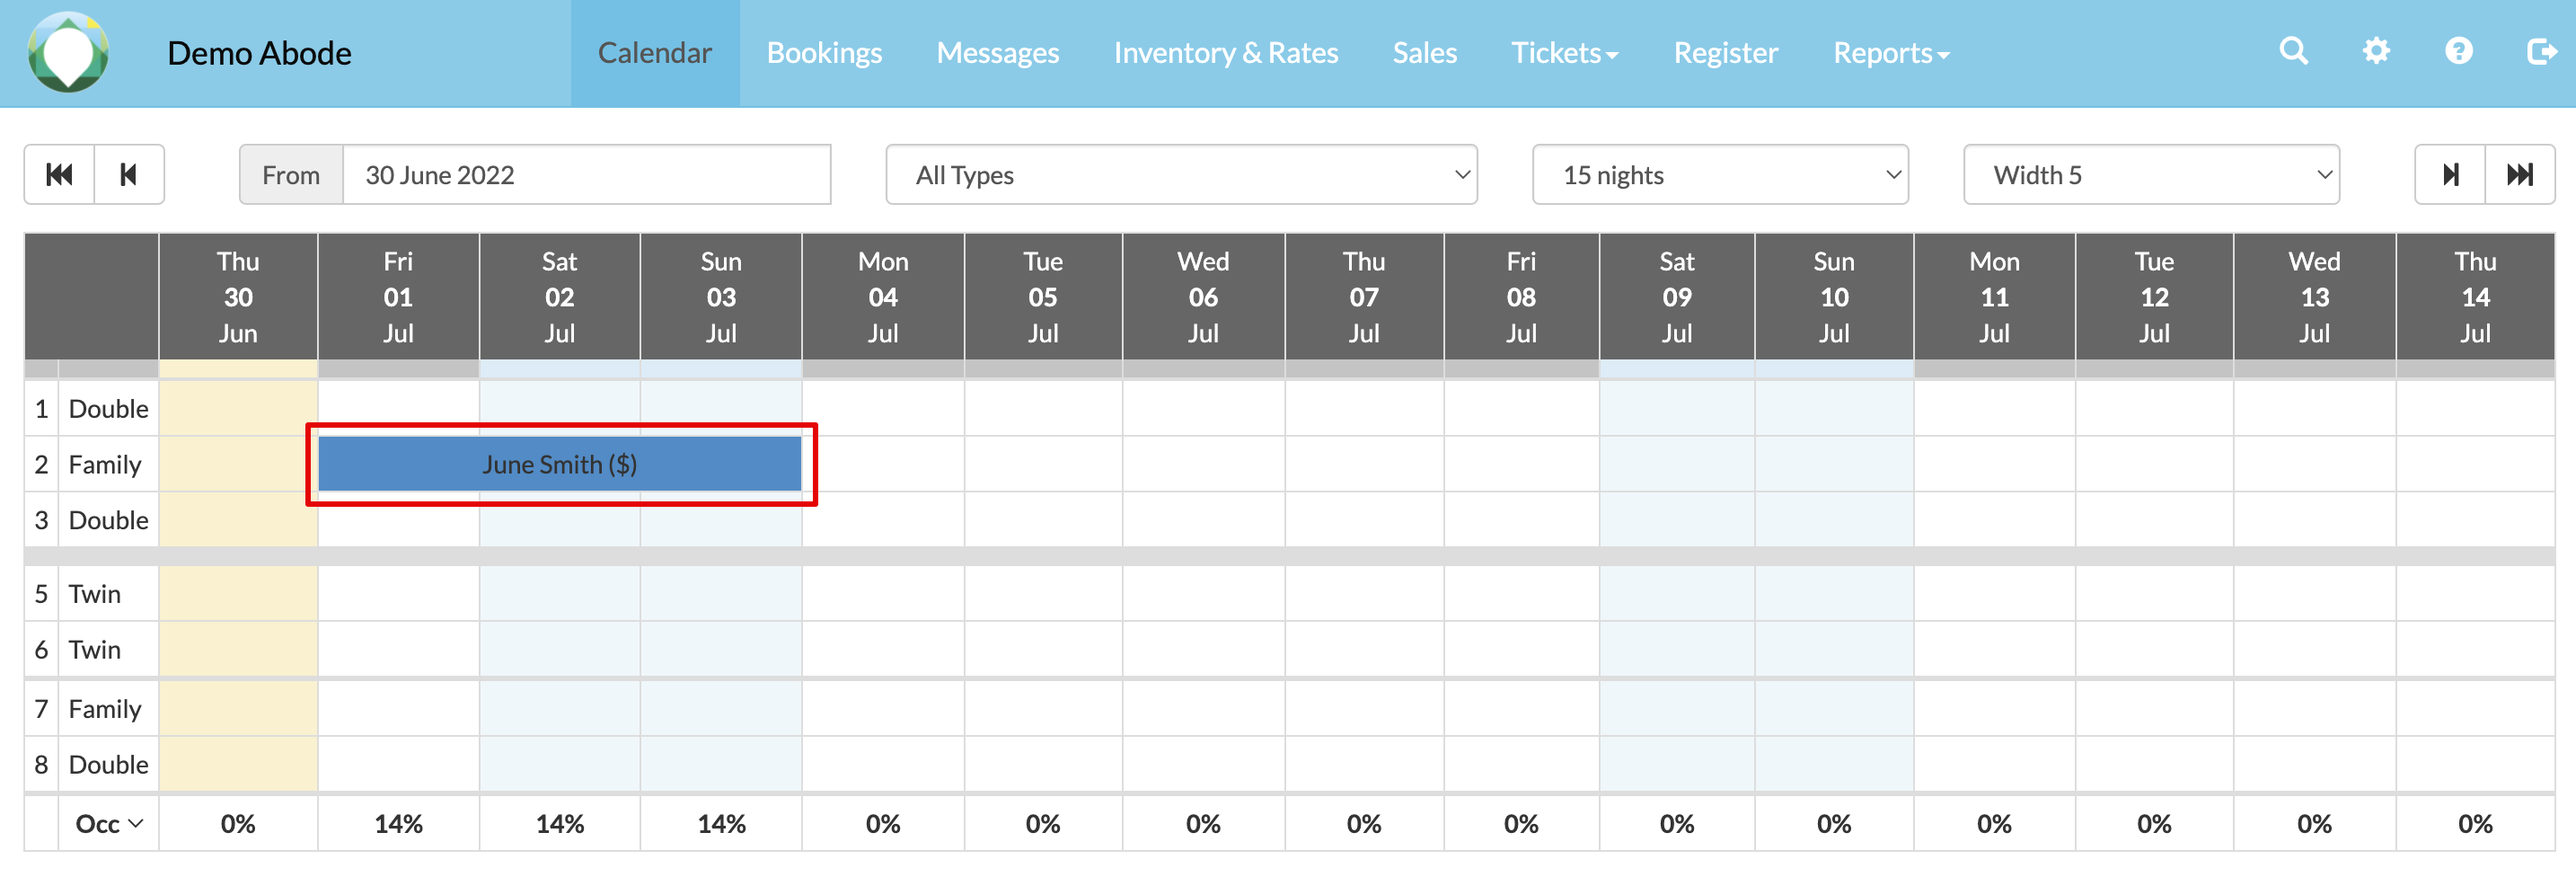2576x877 pixels.
Task: Open the Register page
Action: (x=1725, y=53)
